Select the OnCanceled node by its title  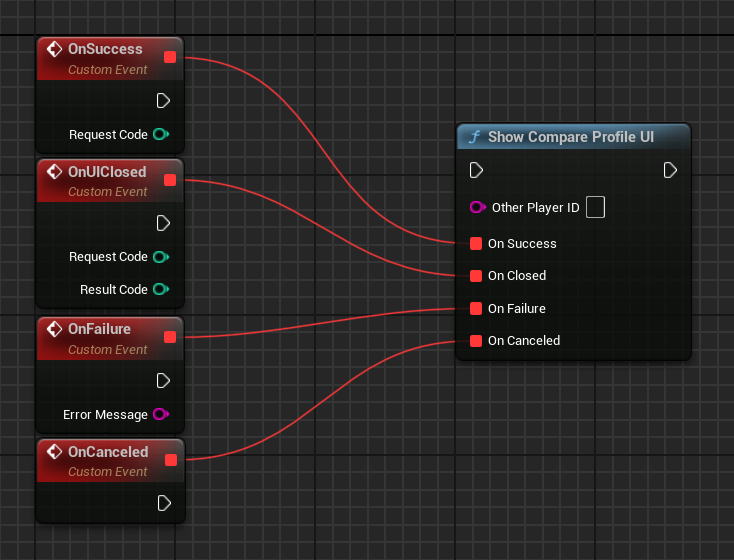pyautogui.click(x=108, y=452)
